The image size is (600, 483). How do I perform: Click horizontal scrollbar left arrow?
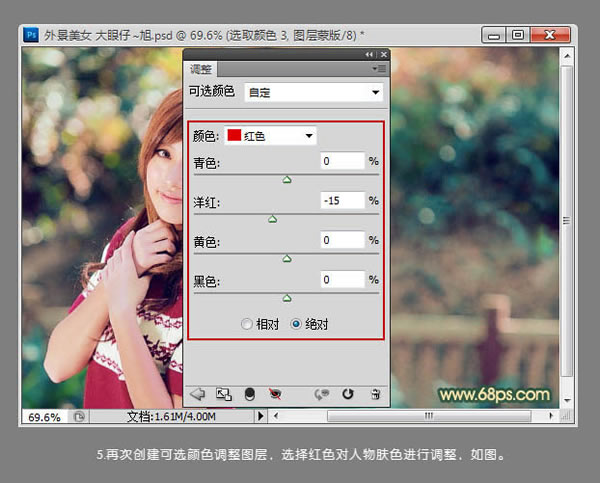tap(276, 416)
